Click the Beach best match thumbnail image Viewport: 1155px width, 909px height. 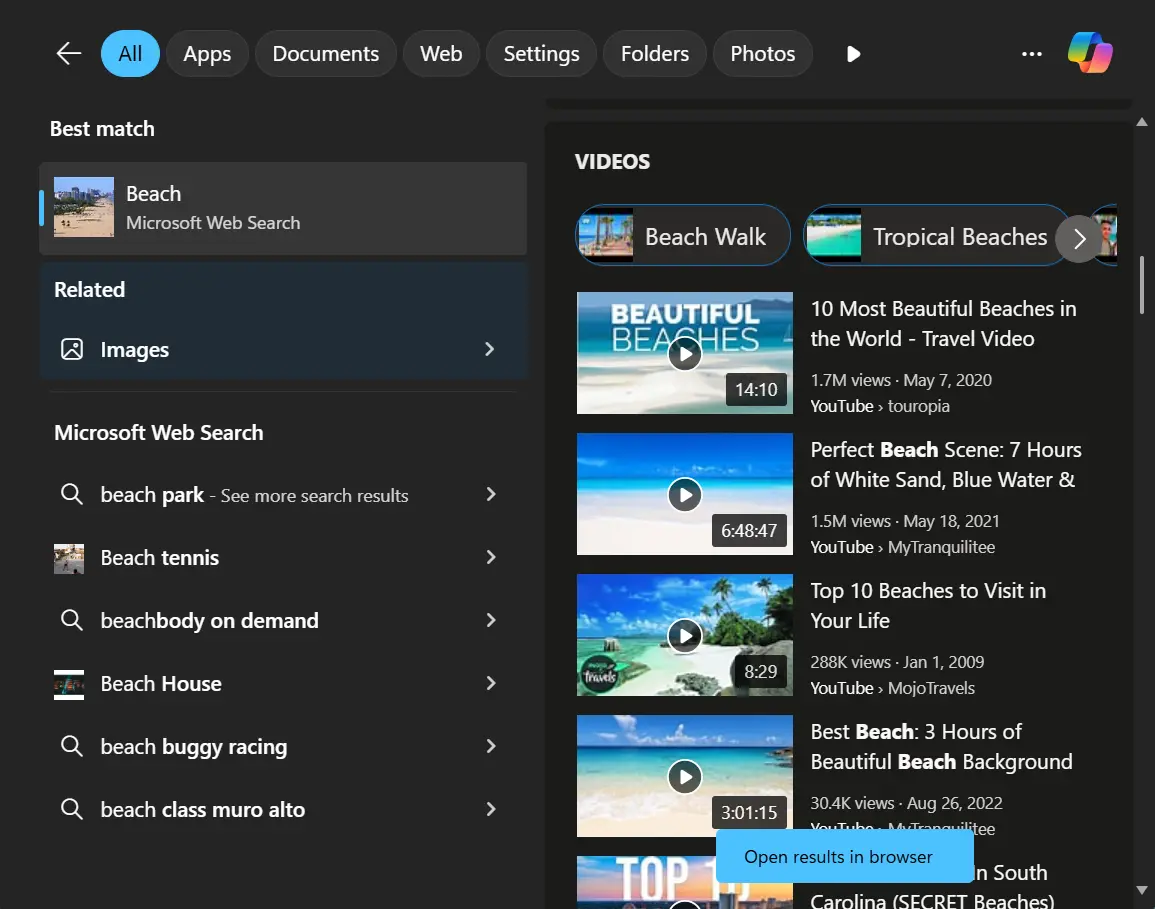tap(84, 207)
